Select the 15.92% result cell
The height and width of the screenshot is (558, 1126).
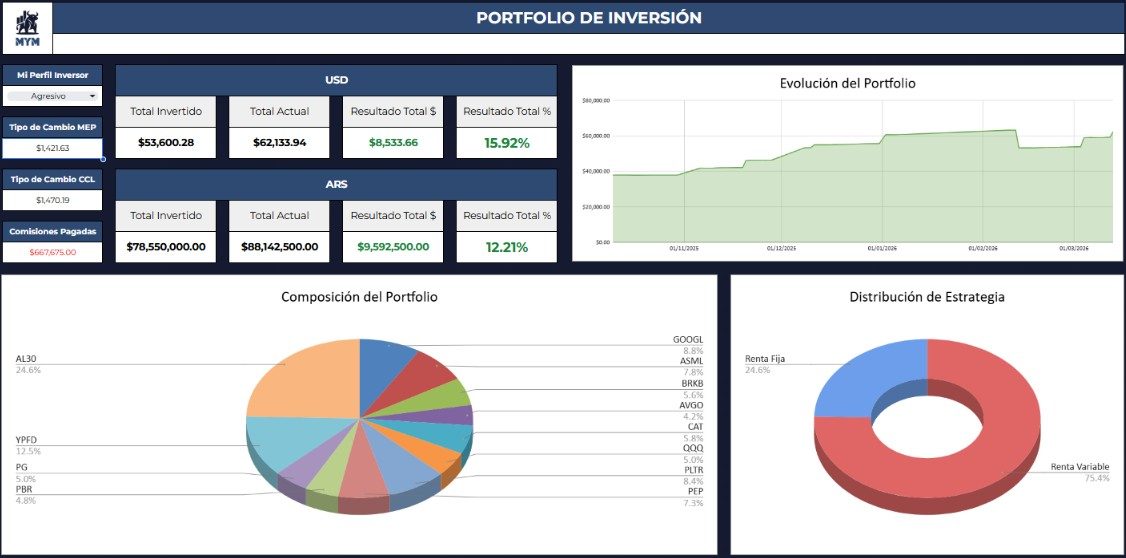(506, 142)
